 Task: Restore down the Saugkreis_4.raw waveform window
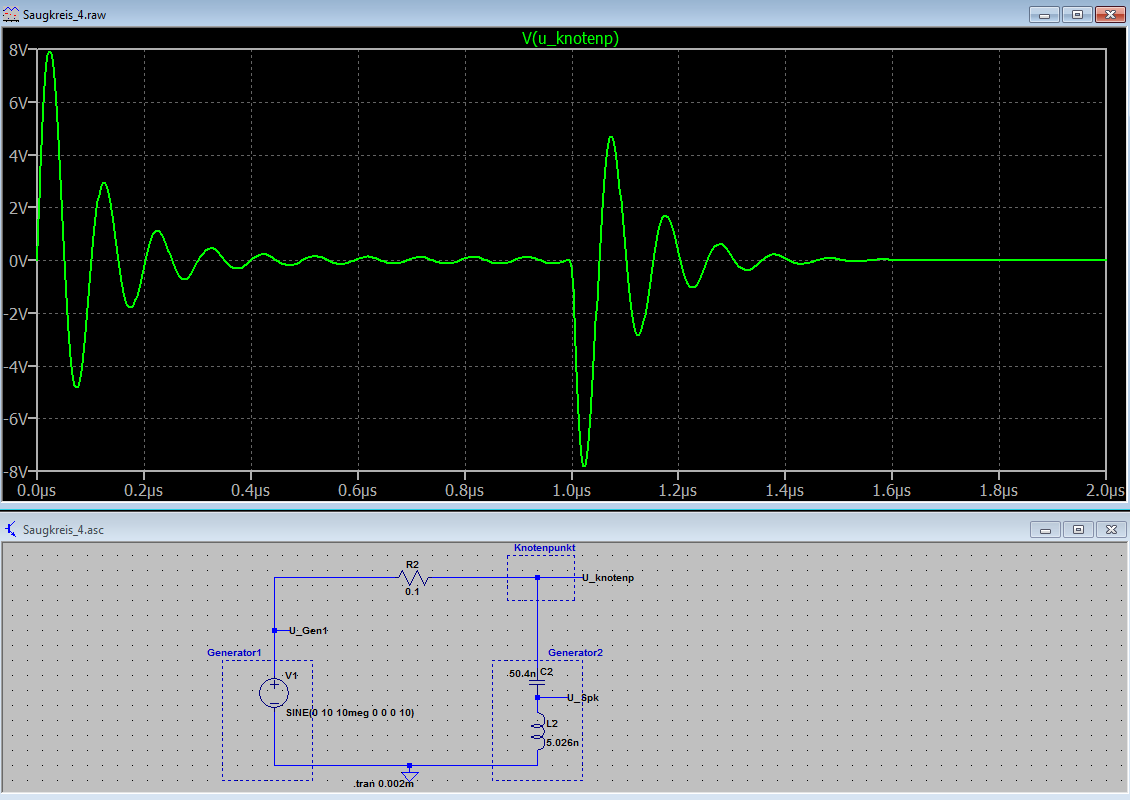1078,14
